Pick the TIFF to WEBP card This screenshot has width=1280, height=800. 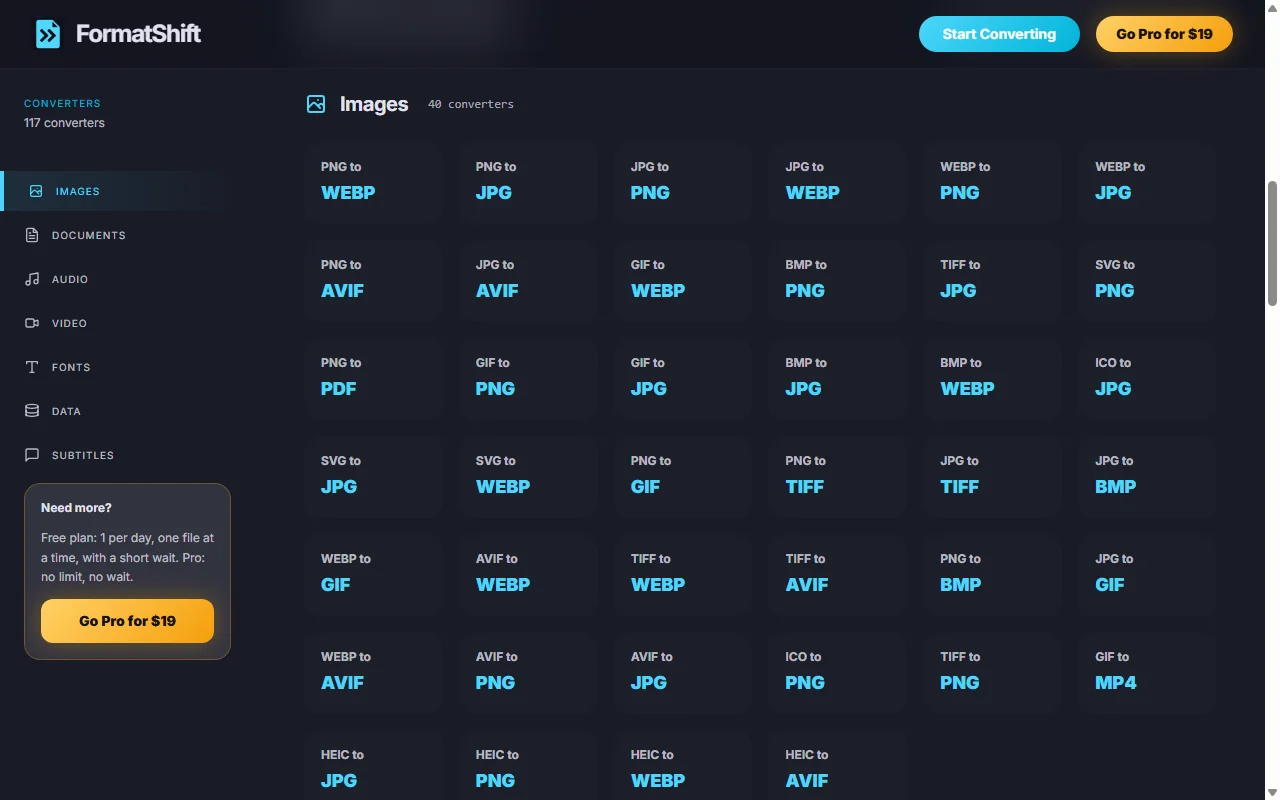click(684, 573)
